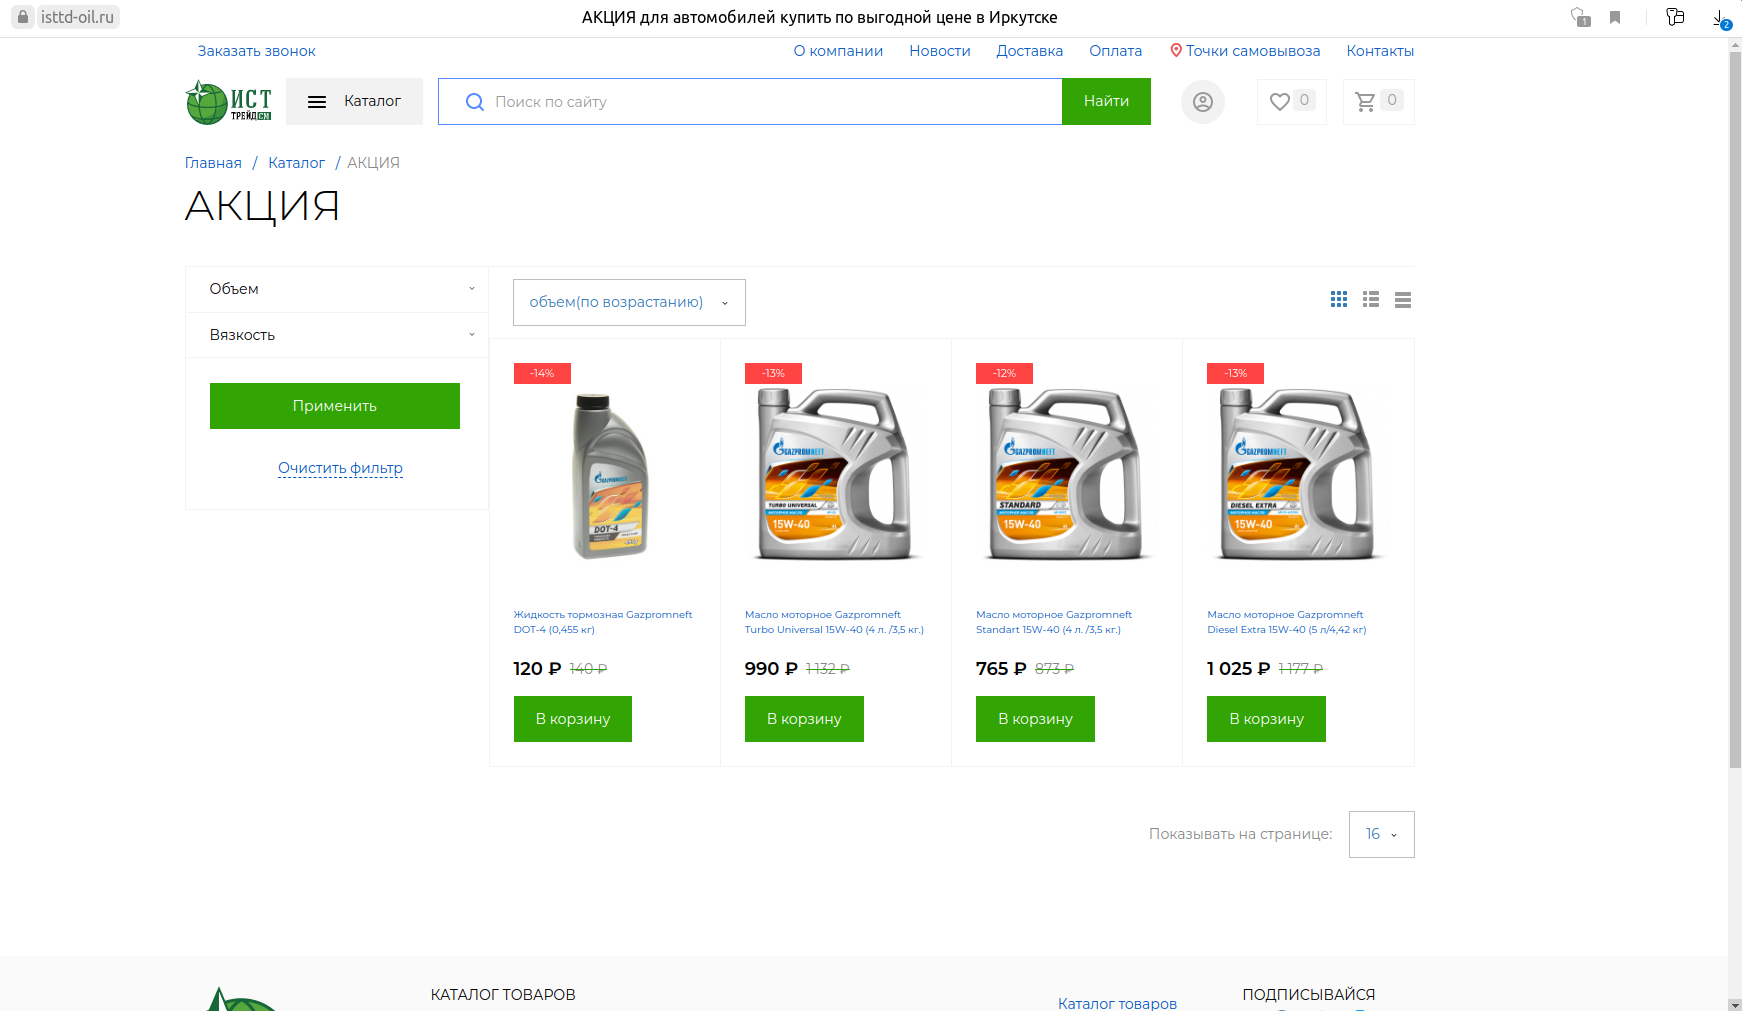Click the browser translate page icon
The height and width of the screenshot is (1011, 1742).
pos(1675,17)
